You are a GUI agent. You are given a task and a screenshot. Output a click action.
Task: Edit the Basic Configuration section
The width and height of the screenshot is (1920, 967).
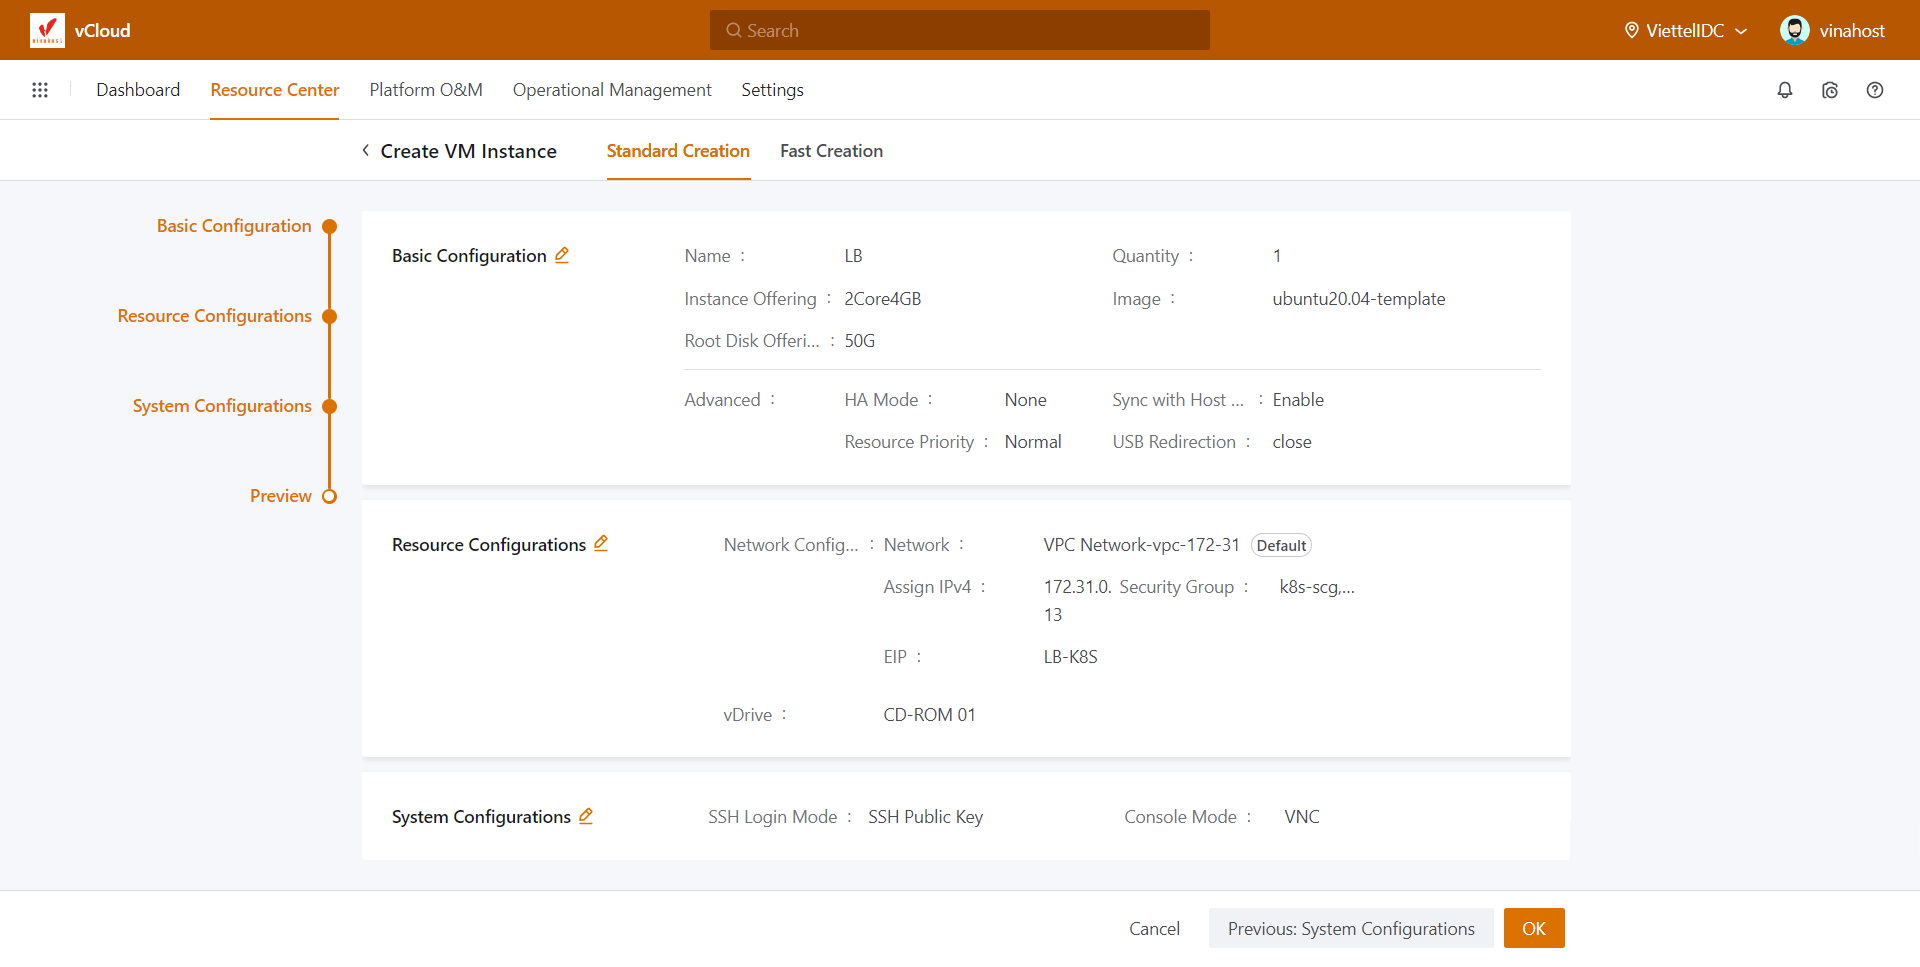562,255
